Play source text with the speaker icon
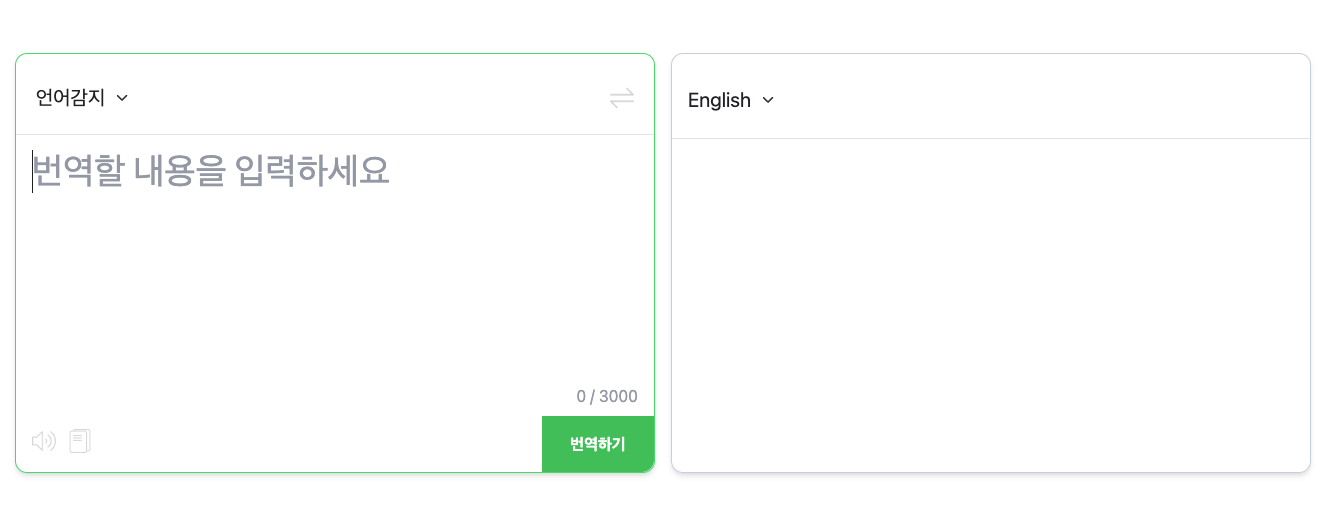 [43, 441]
